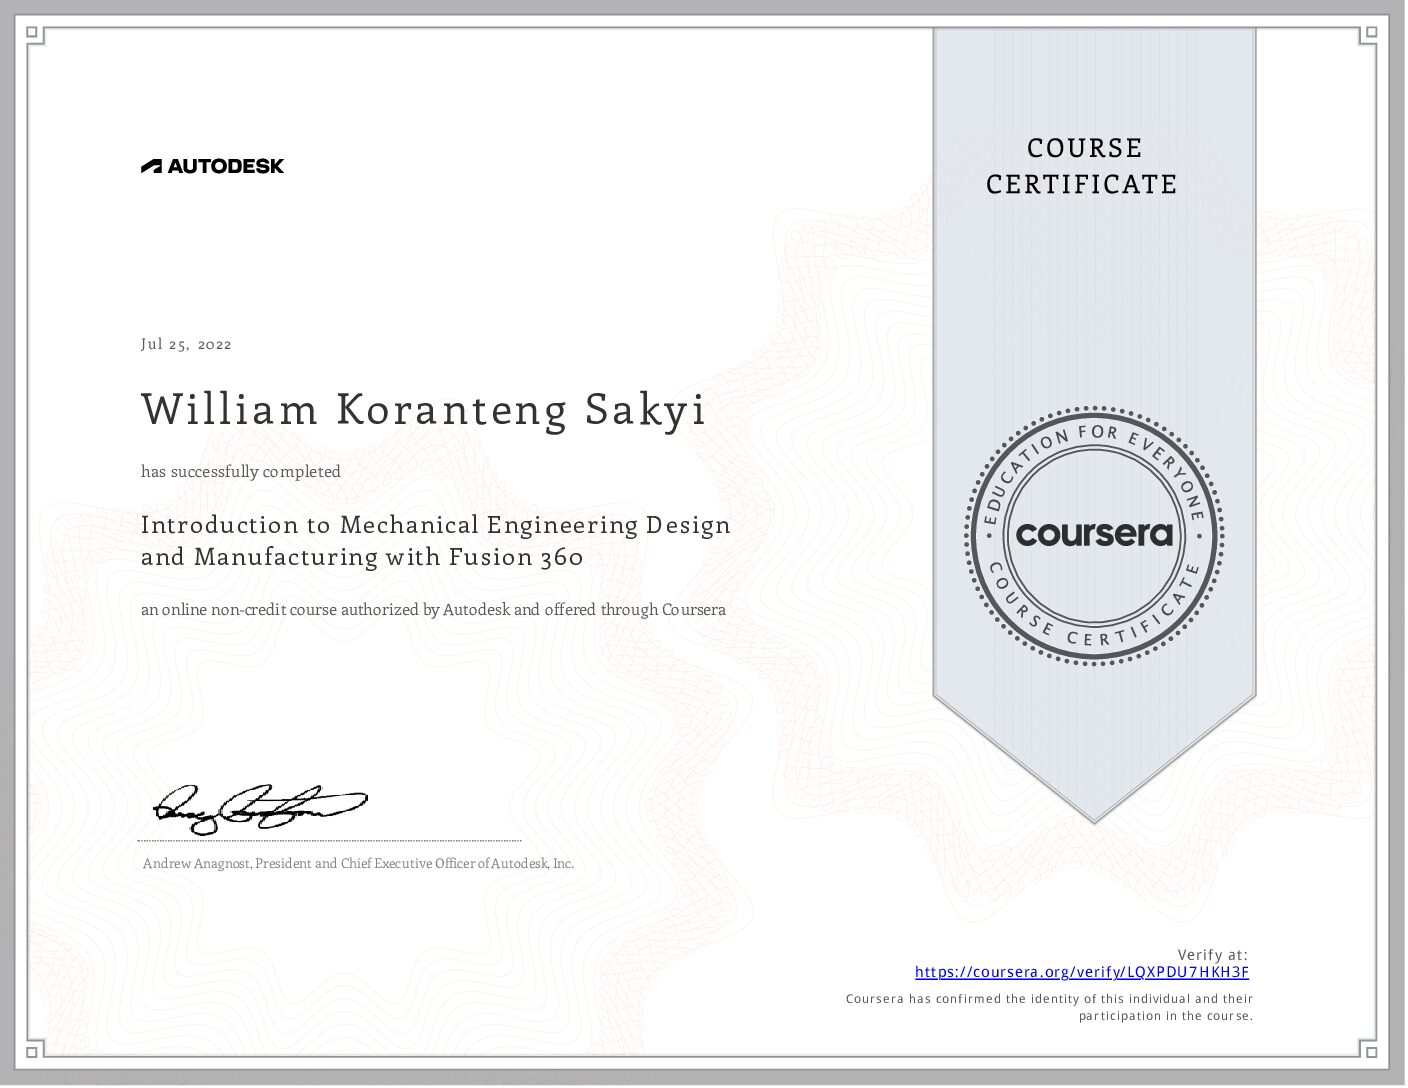This screenshot has width=1408, height=1088.
Task: Click the Jul 25, 2022 date
Action: (x=186, y=345)
